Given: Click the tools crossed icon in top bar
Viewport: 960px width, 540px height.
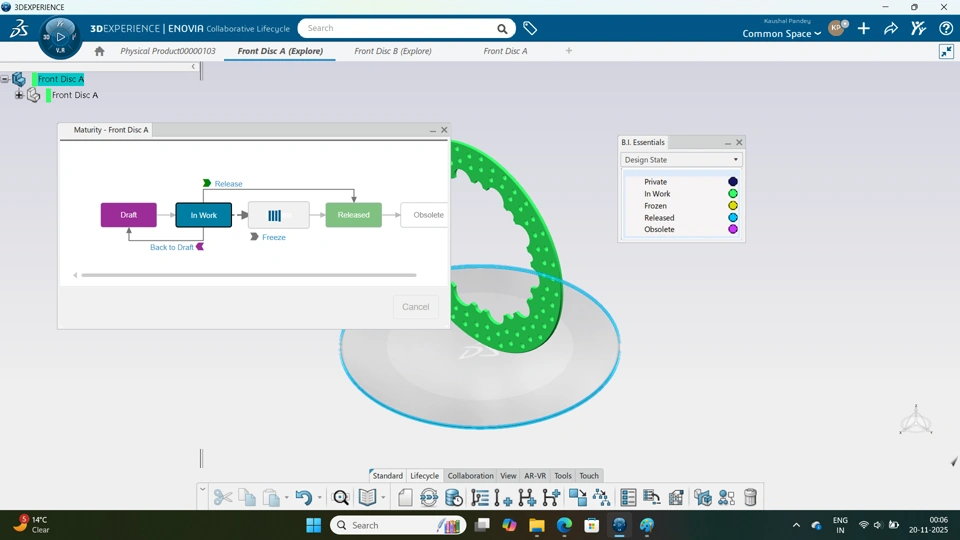Looking at the screenshot, I should (918, 28).
